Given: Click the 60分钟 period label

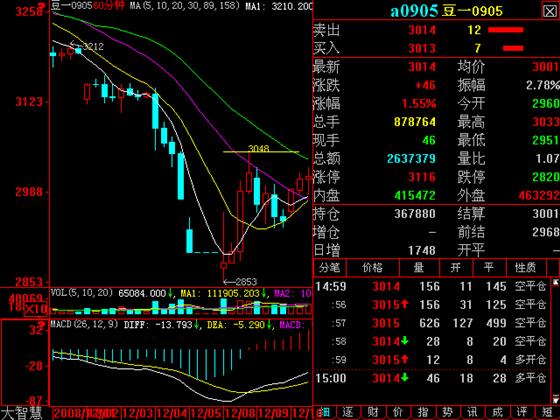Looking at the screenshot, I should (108, 5).
